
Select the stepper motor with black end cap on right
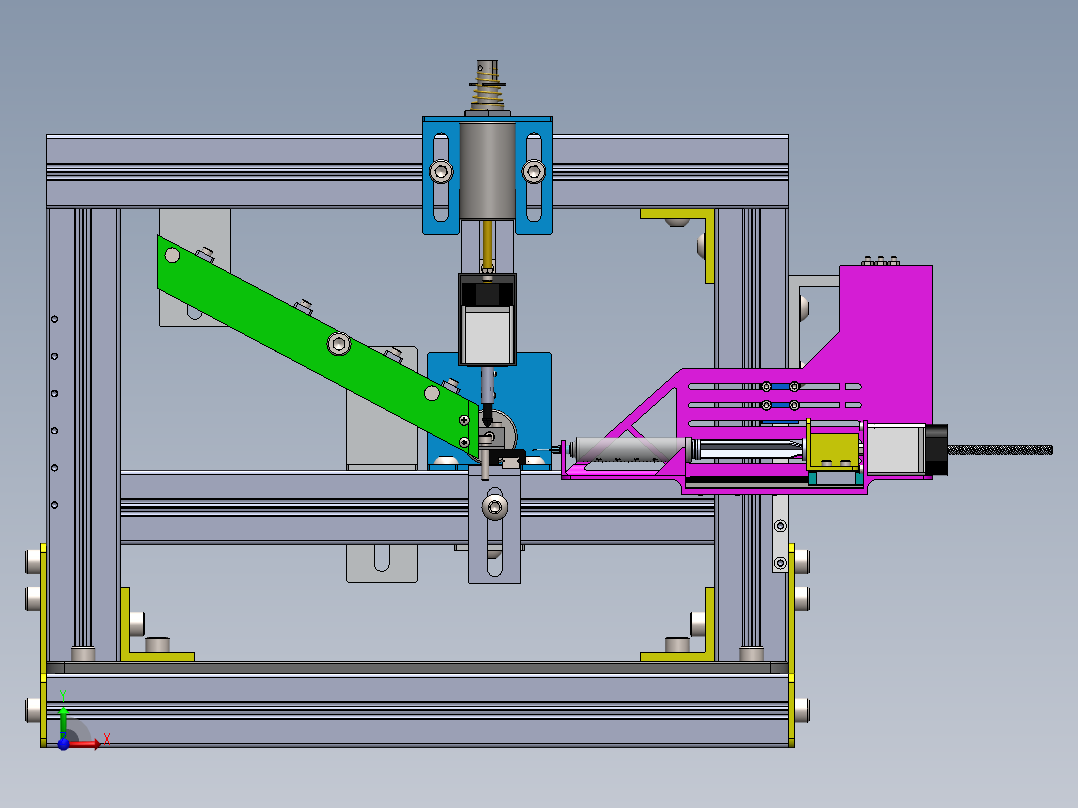(x=908, y=449)
